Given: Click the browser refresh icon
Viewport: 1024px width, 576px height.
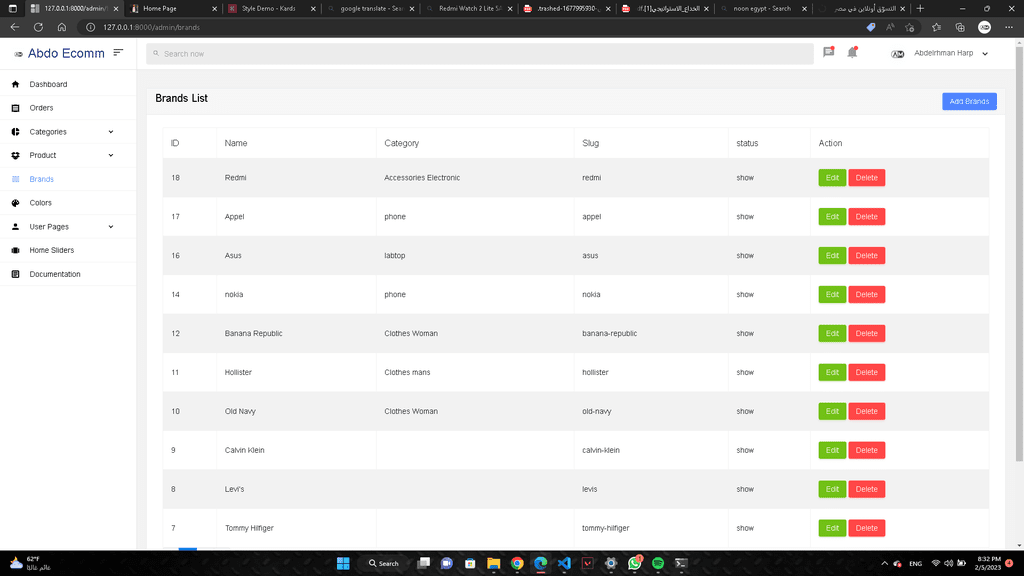Looking at the screenshot, I should tap(39, 27).
